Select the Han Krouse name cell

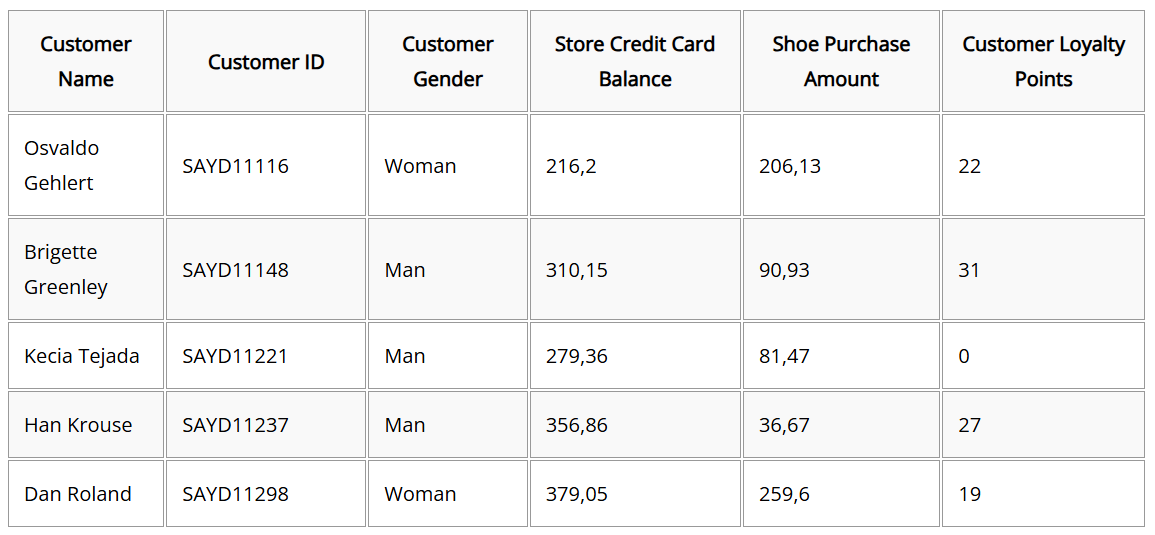click(85, 424)
